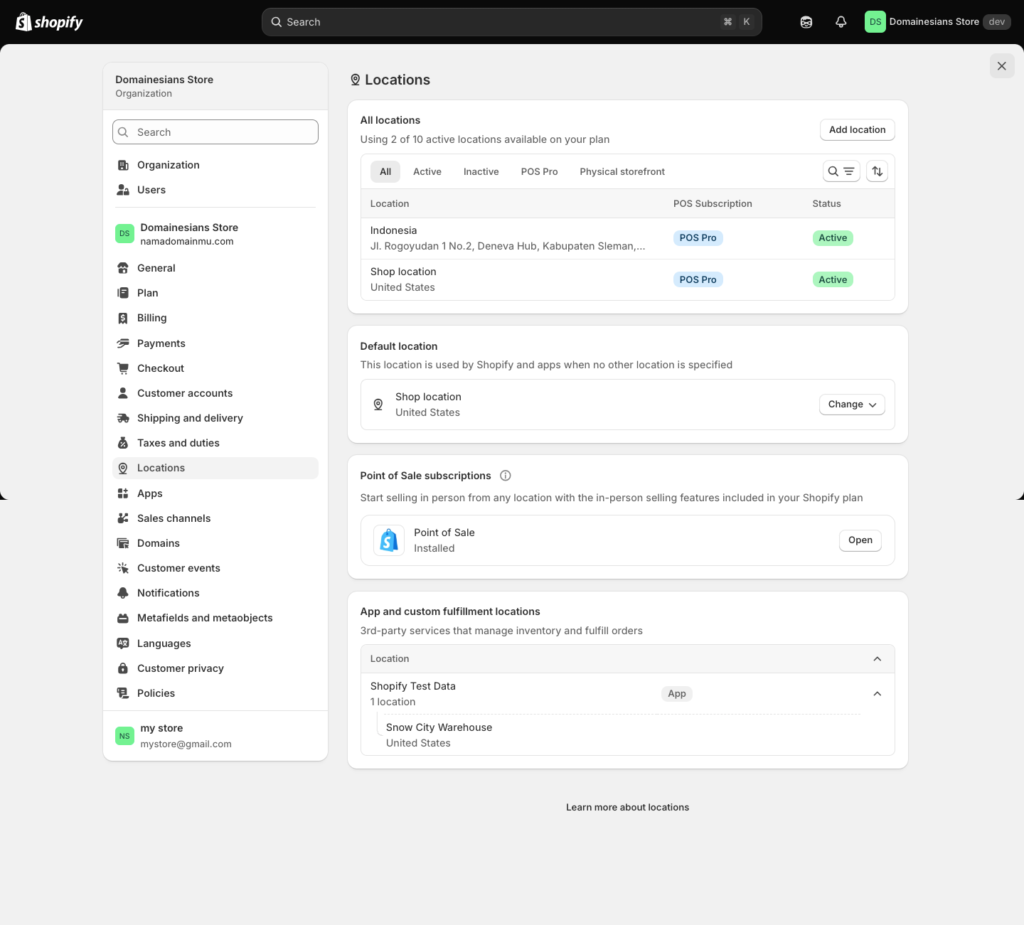The image size is (1024, 925).
Task: Collapse the Shopify Test Data row
Action: (877, 694)
